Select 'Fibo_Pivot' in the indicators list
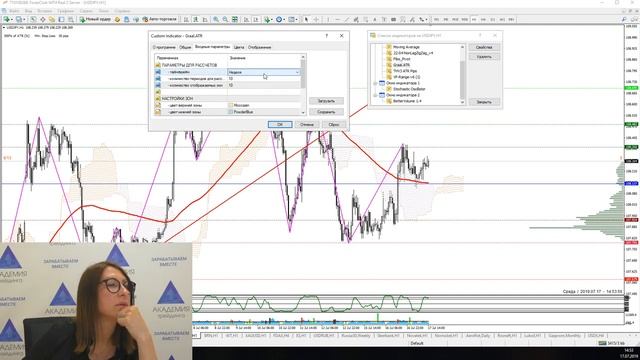This screenshot has height=360, width=640. pyautogui.click(x=402, y=59)
